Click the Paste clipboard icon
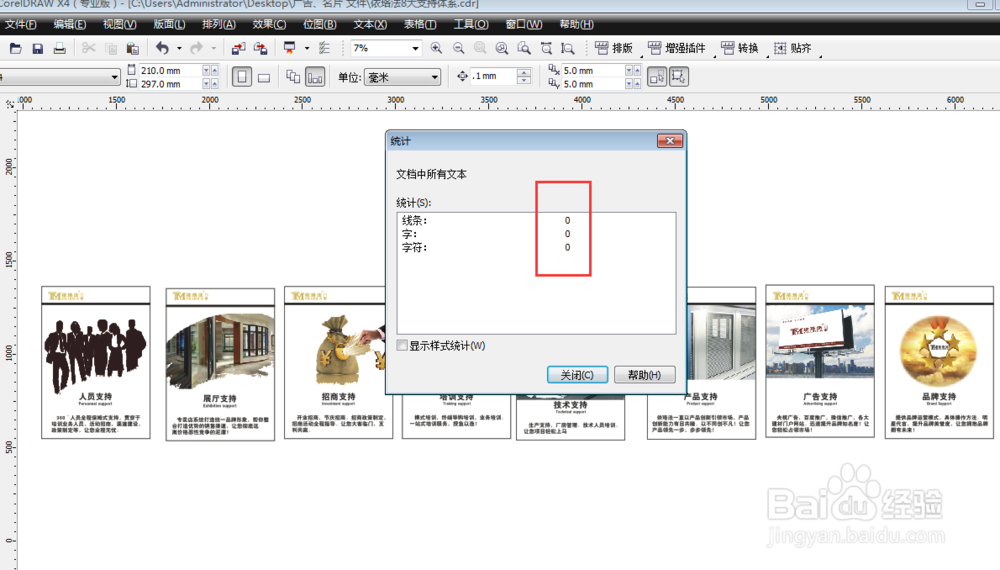The image size is (1000, 570). tap(133, 48)
